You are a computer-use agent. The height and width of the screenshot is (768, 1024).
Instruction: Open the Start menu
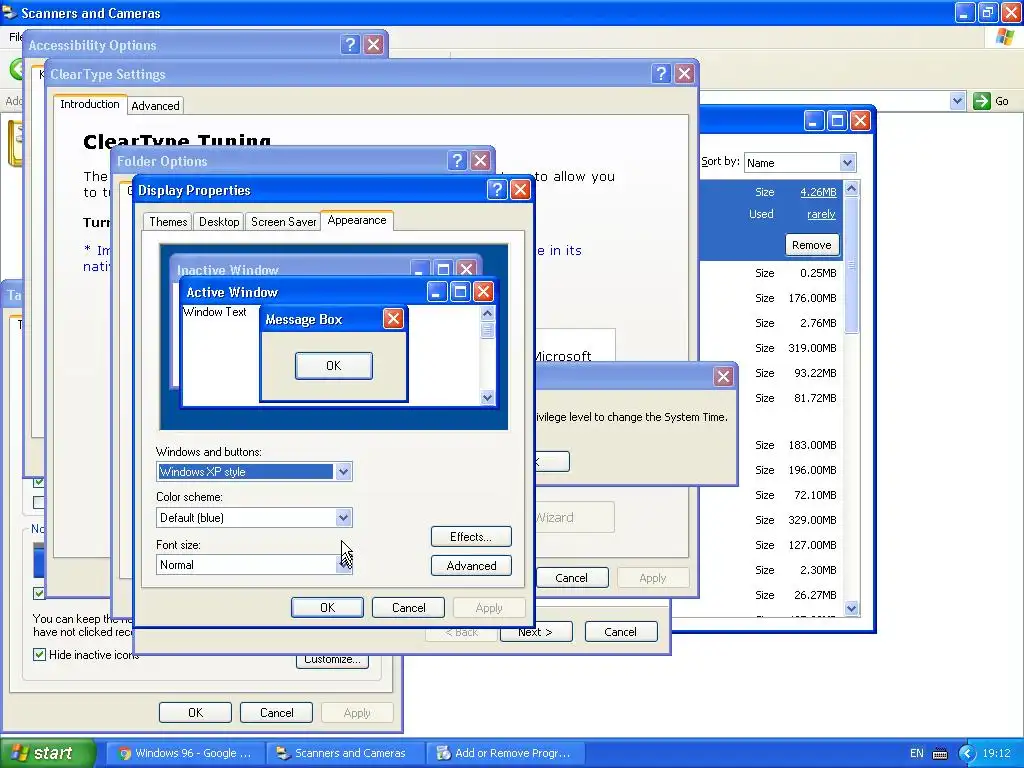coord(48,753)
